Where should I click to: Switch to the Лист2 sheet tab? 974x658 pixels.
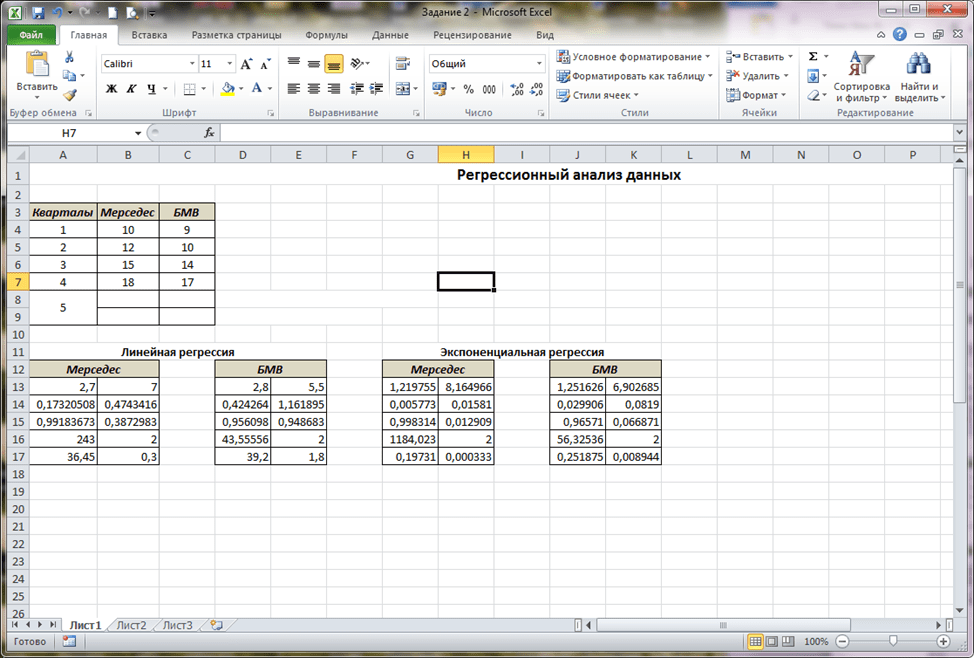(131, 625)
